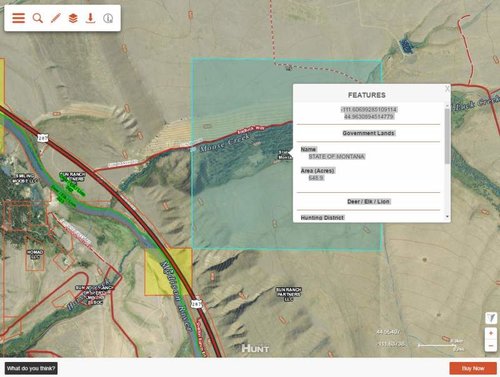Zoom out with the minus button
The width and height of the screenshot is (500, 377).
(x=491, y=346)
